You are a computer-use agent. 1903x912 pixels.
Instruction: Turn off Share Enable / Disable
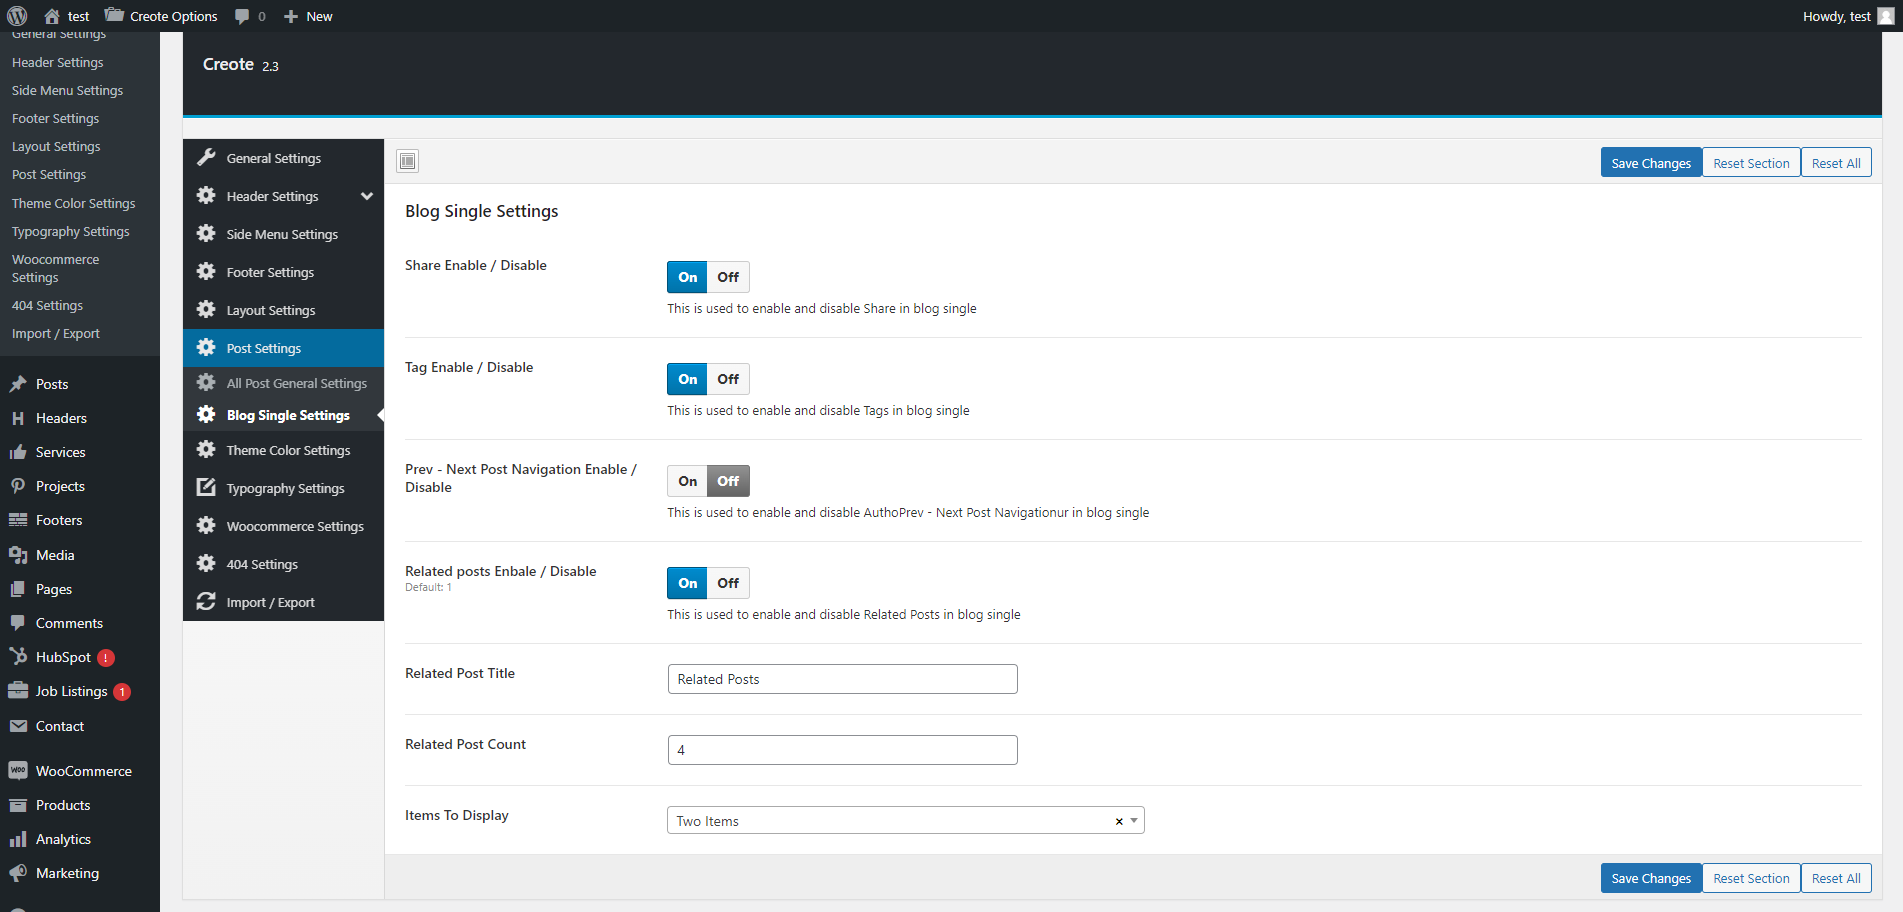pyautogui.click(x=728, y=277)
